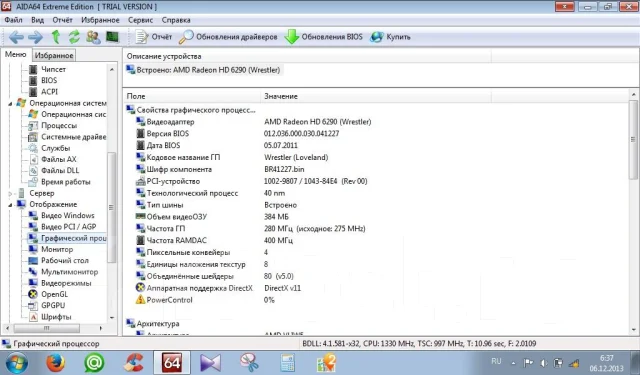Select the GPGPU tree item
The width and height of the screenshot is (640, 375).
click(x=47, y=306)
